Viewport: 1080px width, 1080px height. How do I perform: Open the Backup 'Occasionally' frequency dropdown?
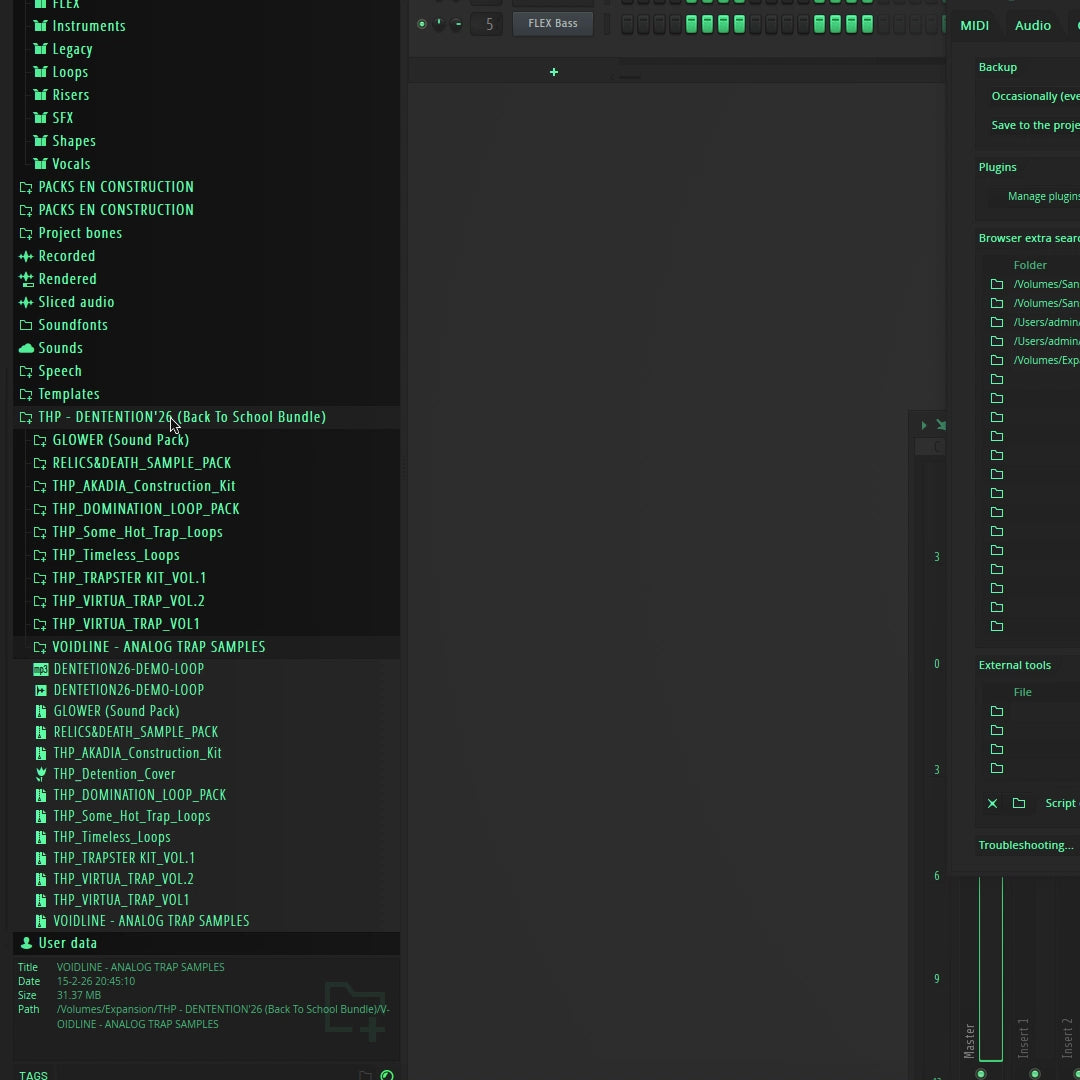click(x=1035, y=96)
